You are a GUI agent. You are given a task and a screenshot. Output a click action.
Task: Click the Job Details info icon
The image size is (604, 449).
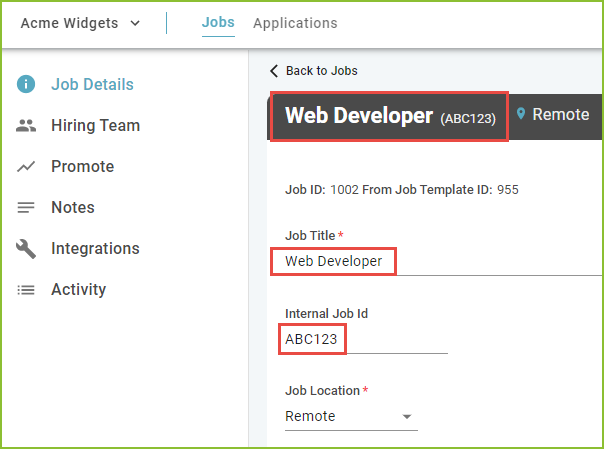click(x=26, y=84)
